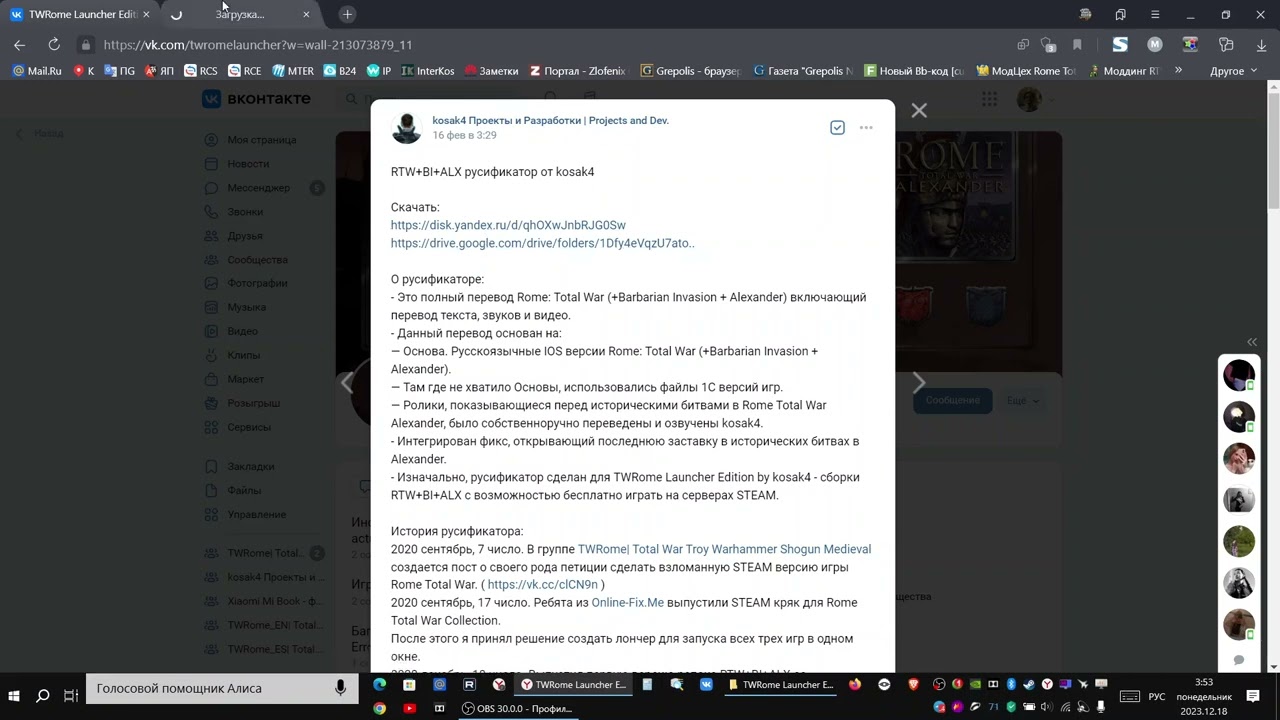This screenshot has width=1280, height=720.
Task: Open Сообщества in VK sidebar
Action: [257, 260]
